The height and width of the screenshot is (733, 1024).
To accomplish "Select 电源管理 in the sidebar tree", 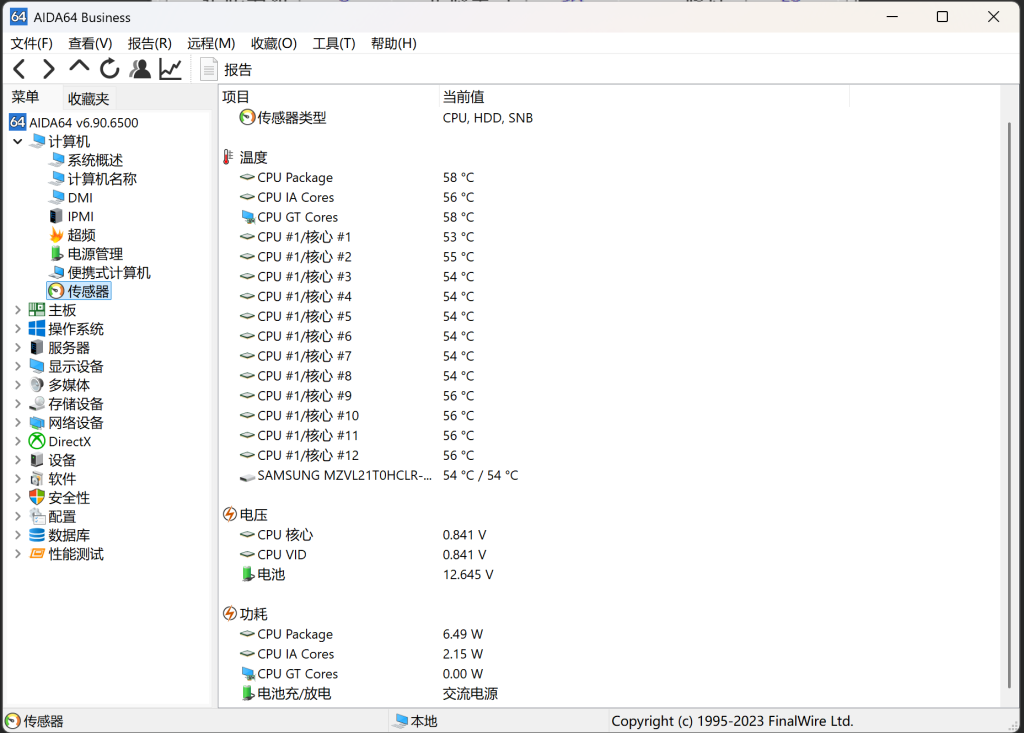I will click(94, 254).
